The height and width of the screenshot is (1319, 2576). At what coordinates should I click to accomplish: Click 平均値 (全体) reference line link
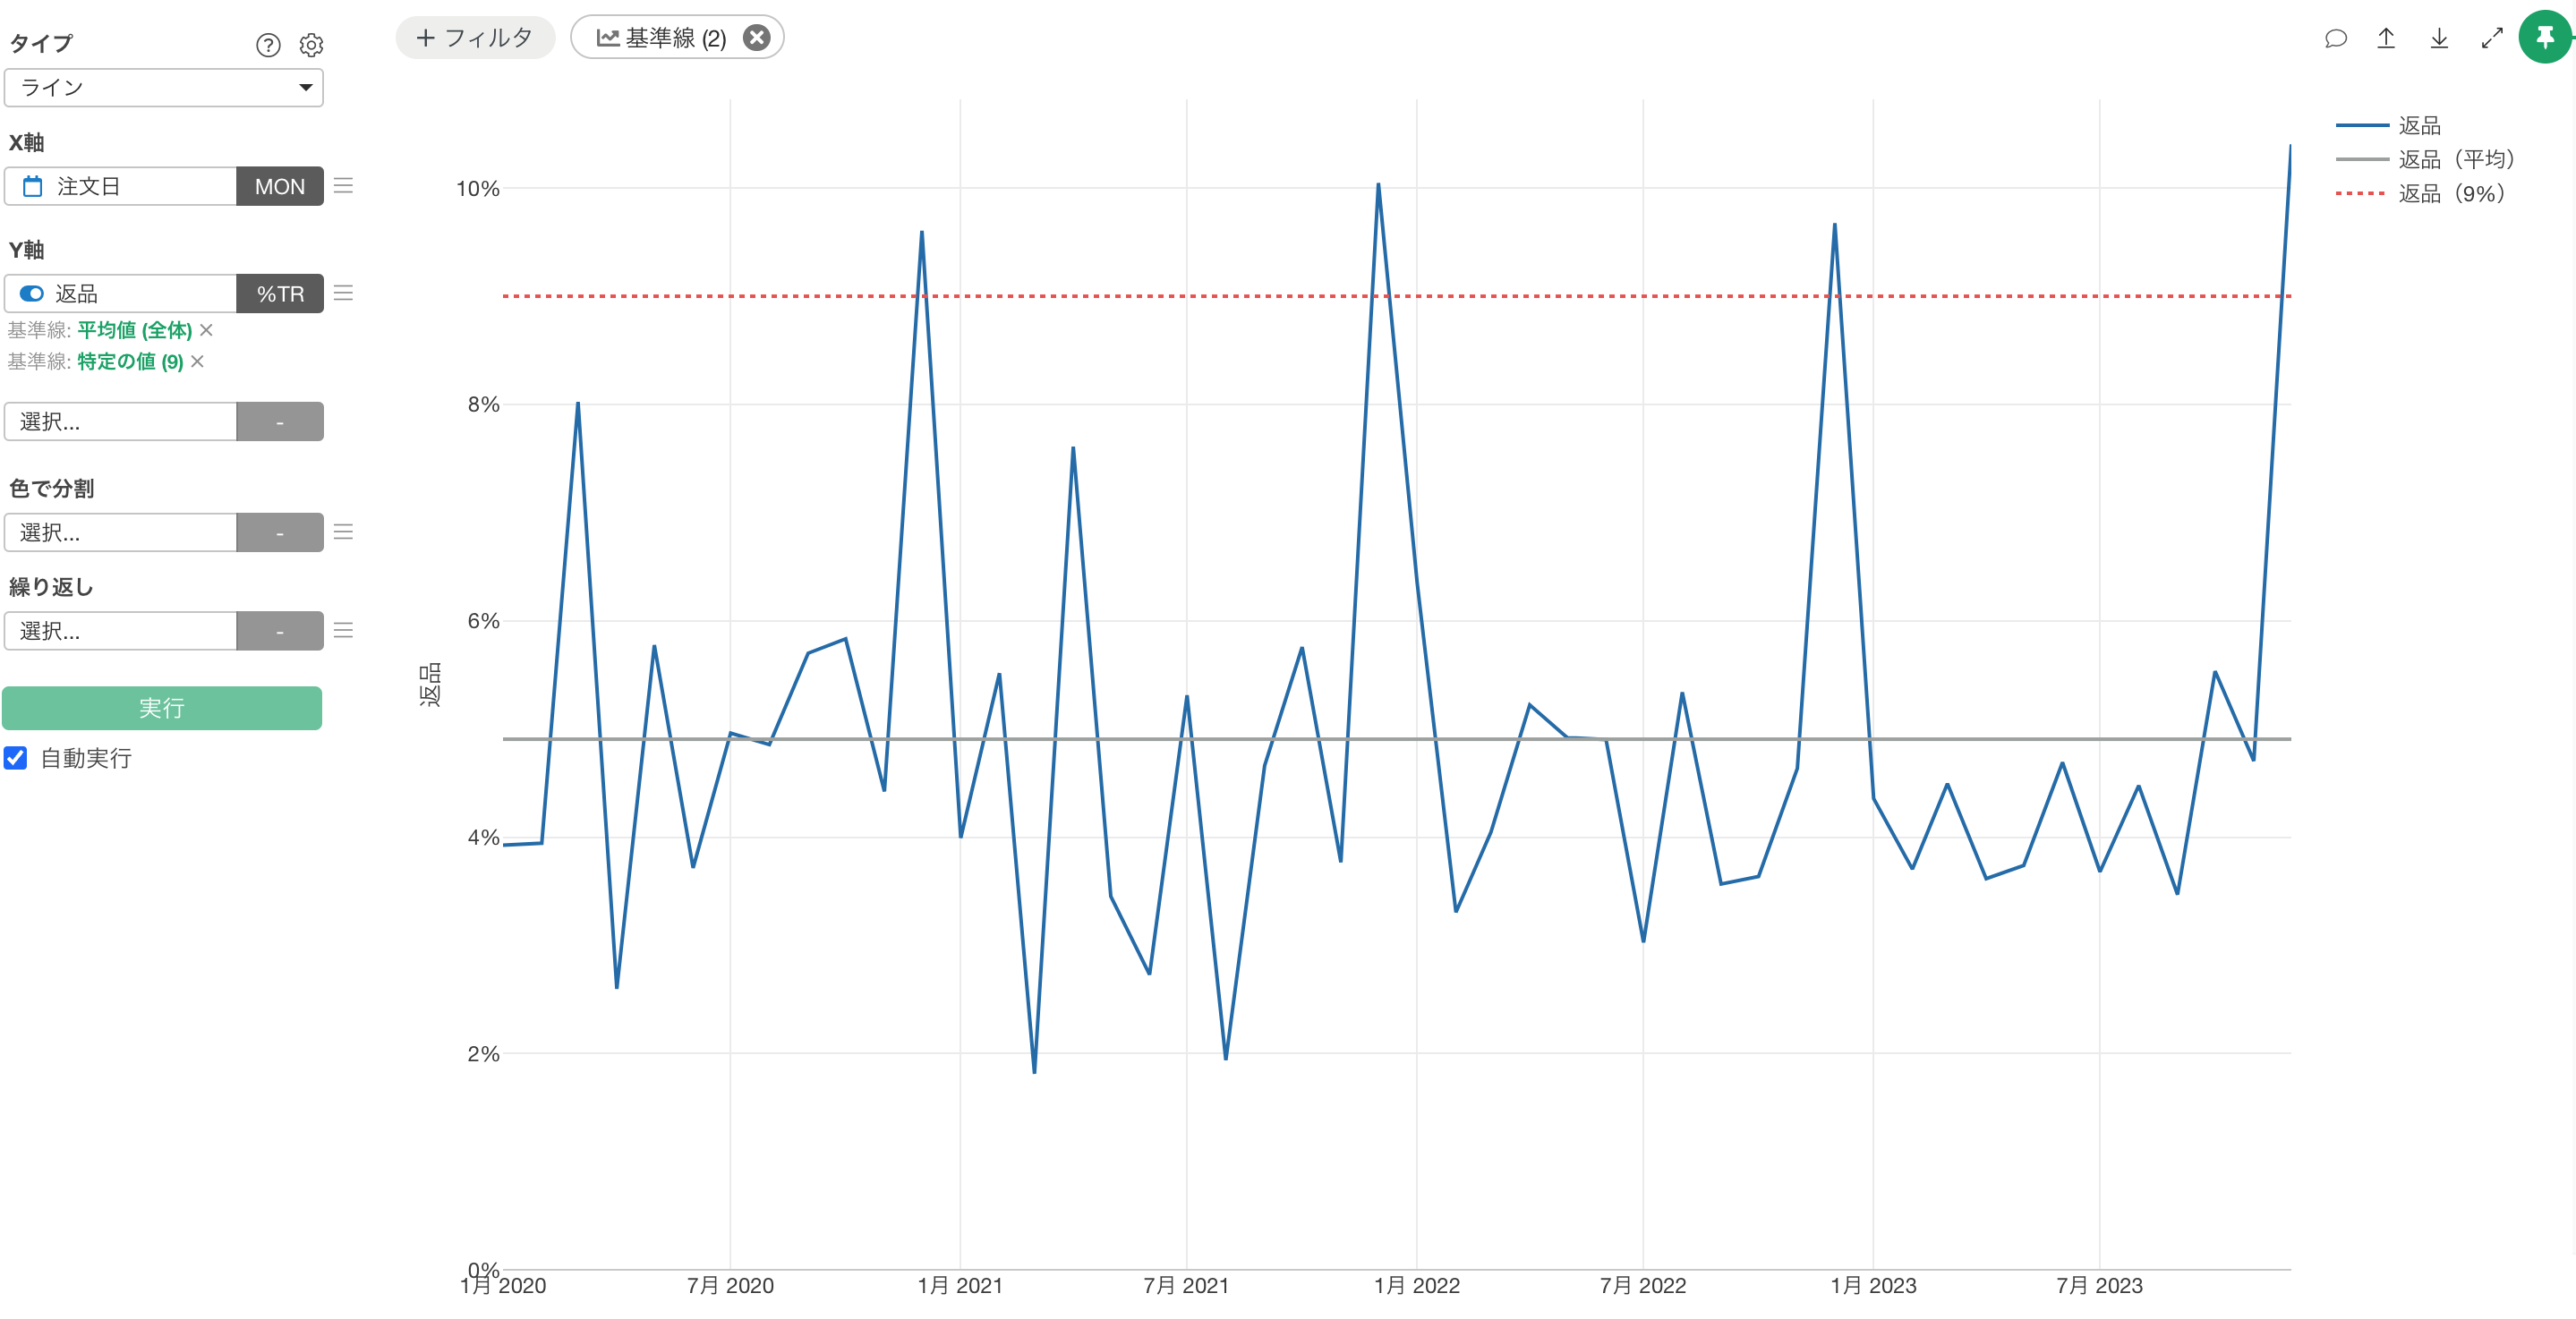point(134,330)
